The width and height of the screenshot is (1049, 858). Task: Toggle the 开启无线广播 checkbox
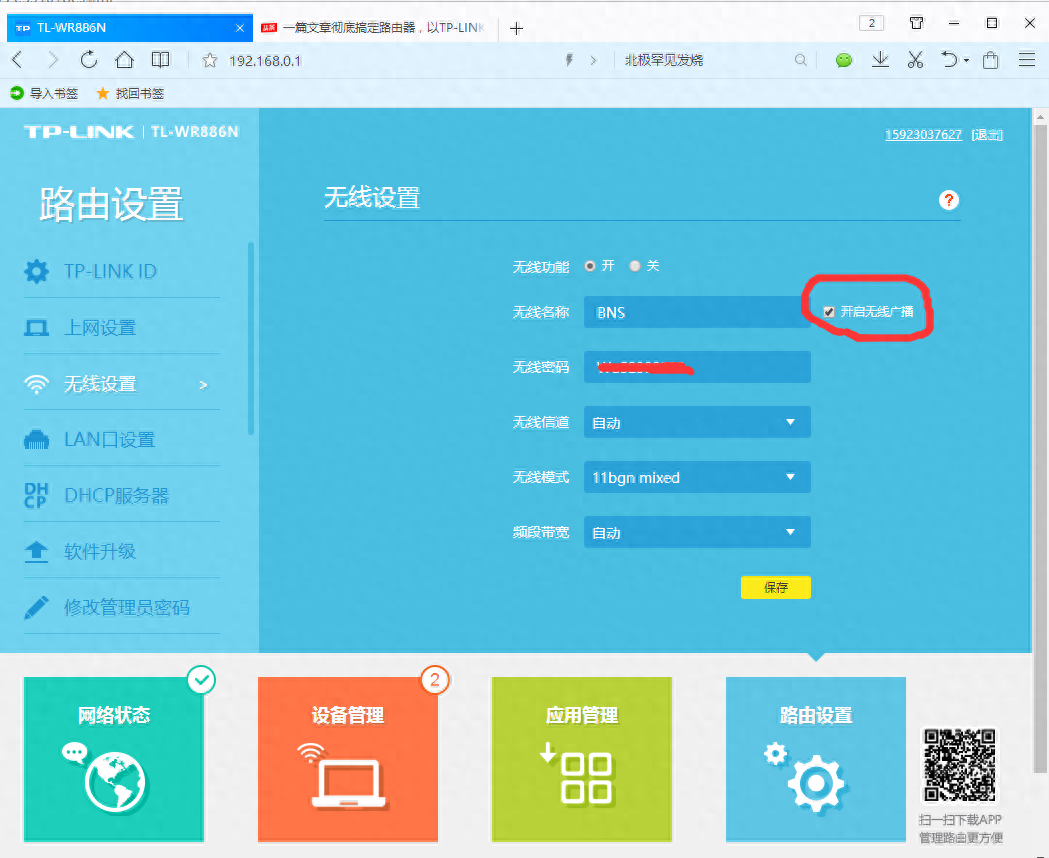click(x=829, y=312)
